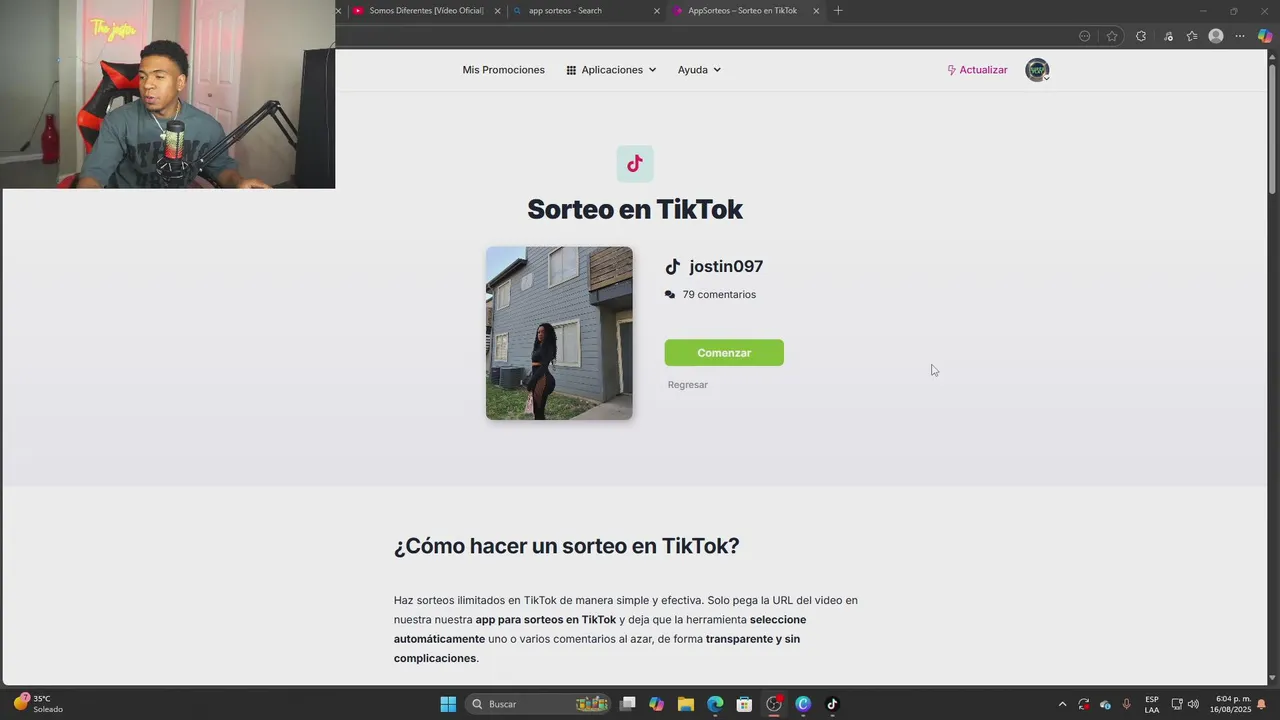Image resolution: width=1280 pixels, height=720 pixels.
Task: Open the Favorites list icon in the toolbar
Action: coord(1192,36)
